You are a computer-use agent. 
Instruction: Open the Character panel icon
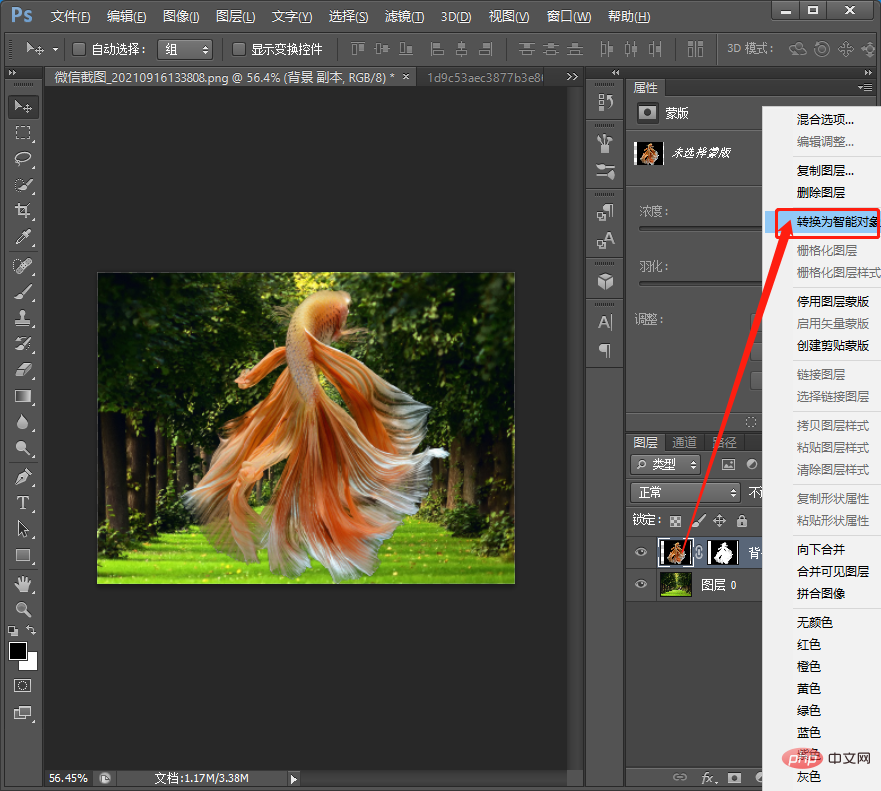(605, 322)
